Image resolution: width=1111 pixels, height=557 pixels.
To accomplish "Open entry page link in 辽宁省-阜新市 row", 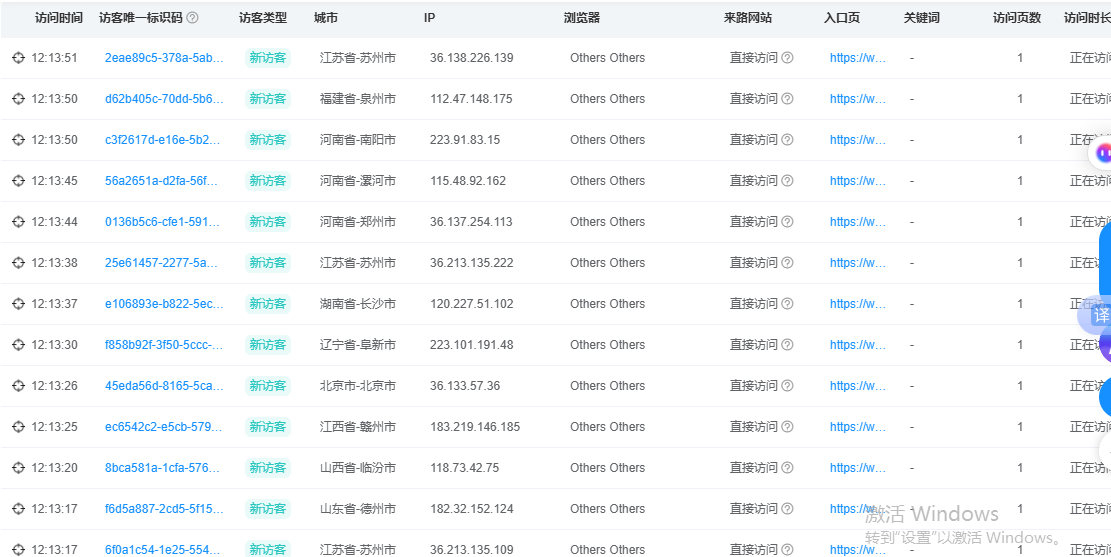I will 858,345.
